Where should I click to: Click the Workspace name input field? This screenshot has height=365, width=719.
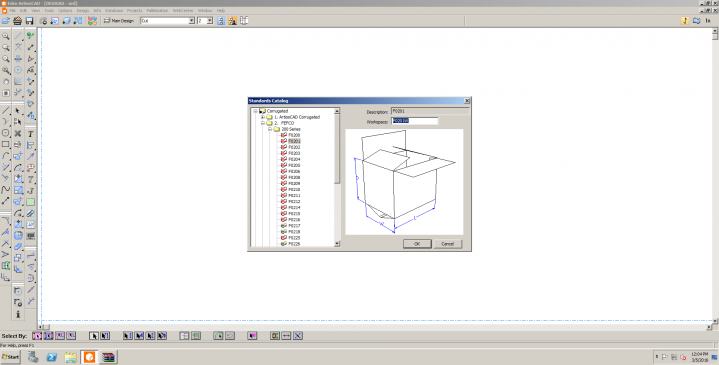click(x=415, y=121)
